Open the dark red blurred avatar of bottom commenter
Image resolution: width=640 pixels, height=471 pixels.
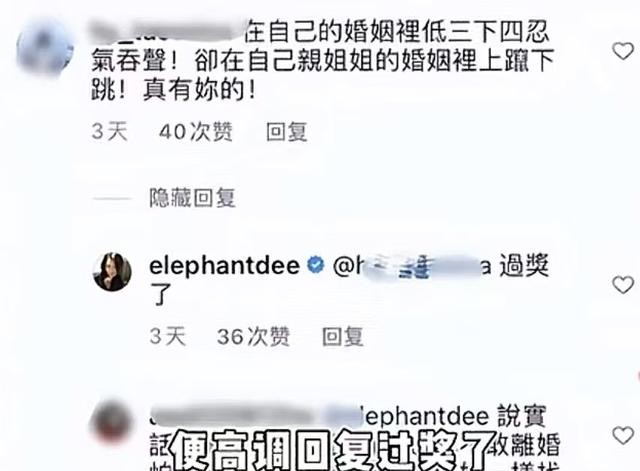pyautogui.click(x=112, y=421)
